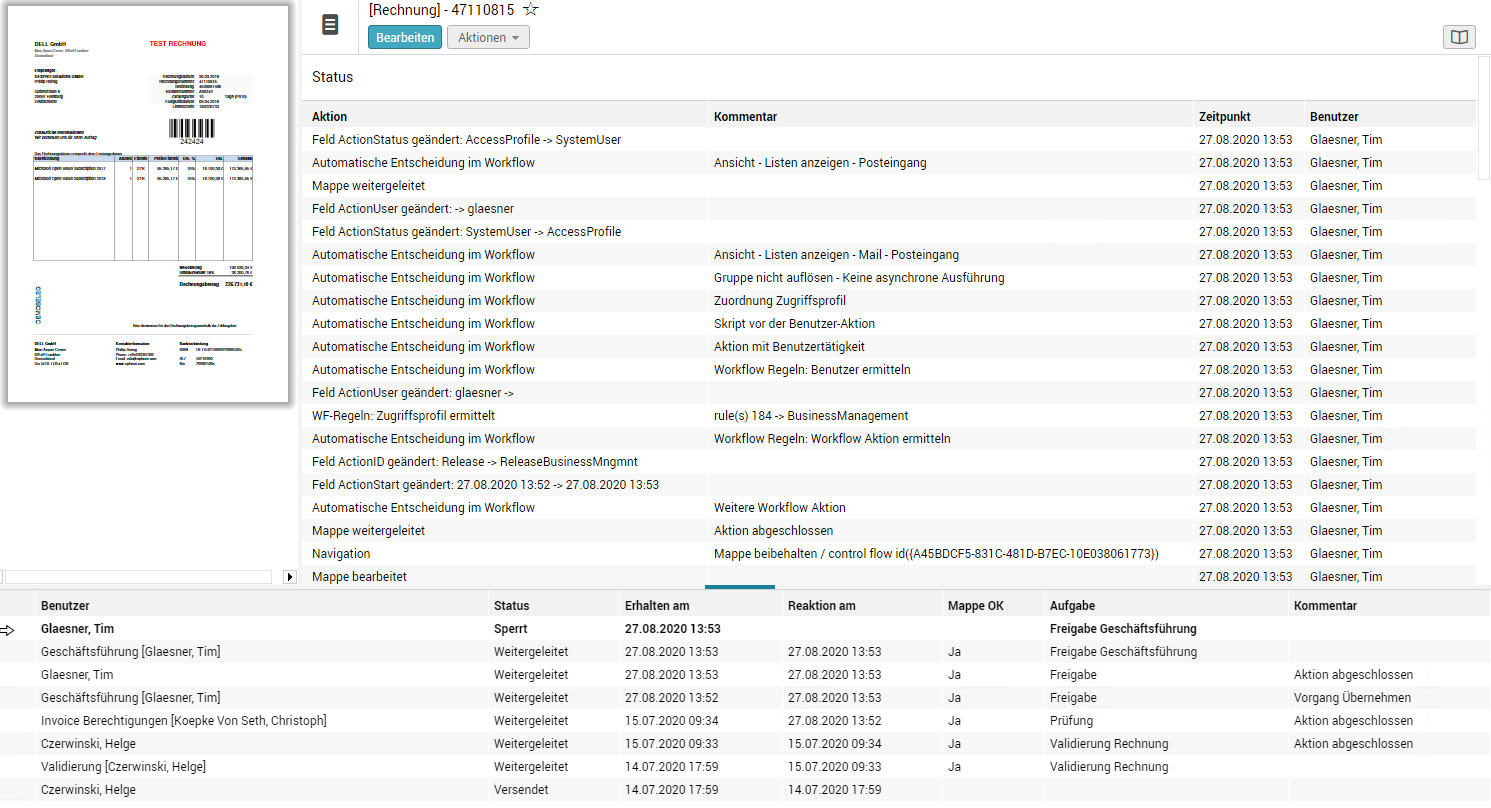Click '27.08.2020 13:52' Reaktion am cell
Screen dimensions: 1491x808
coord(835,721)
